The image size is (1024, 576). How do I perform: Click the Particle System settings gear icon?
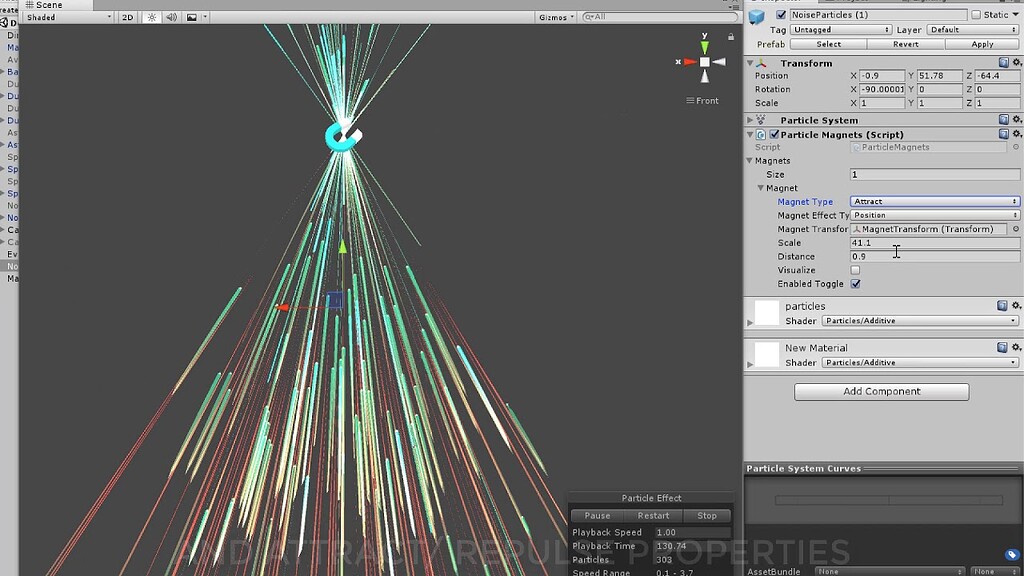coord(1016,120)
